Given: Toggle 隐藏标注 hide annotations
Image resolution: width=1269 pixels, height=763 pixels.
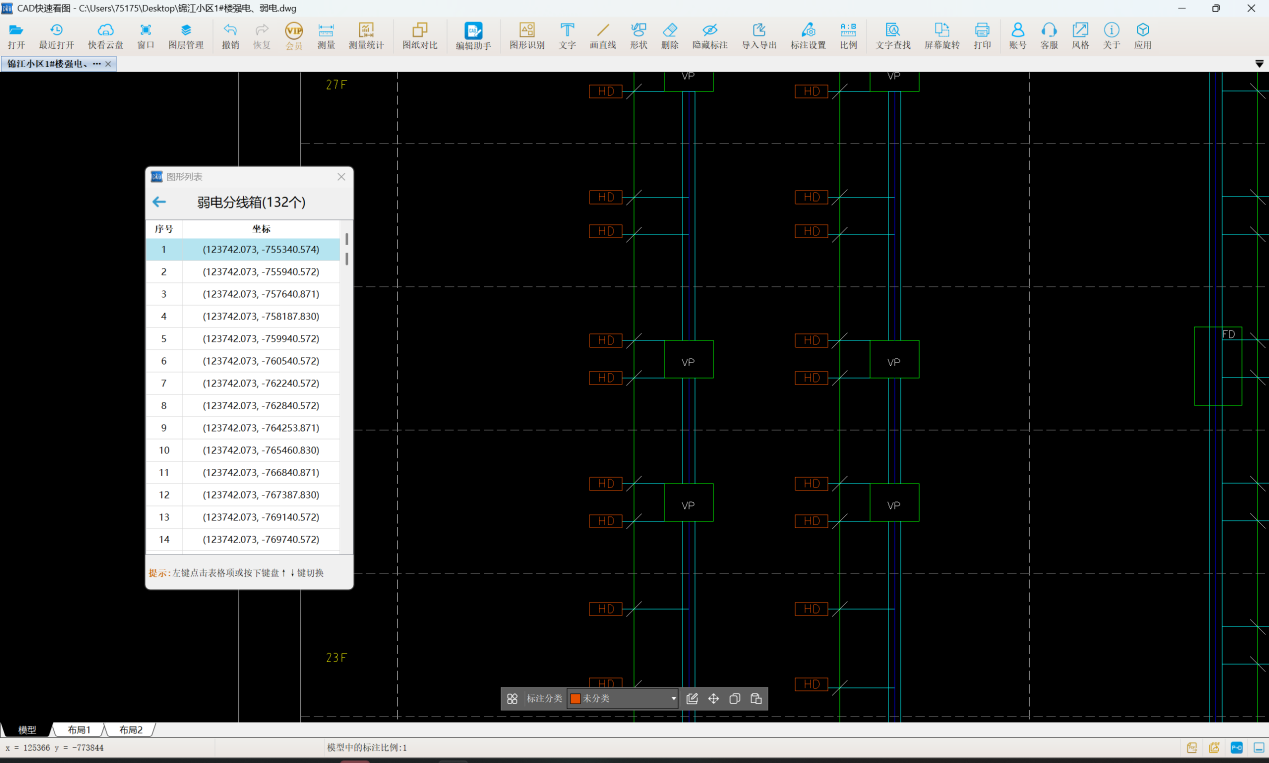Looking at the screenshot, I should 710,36.
